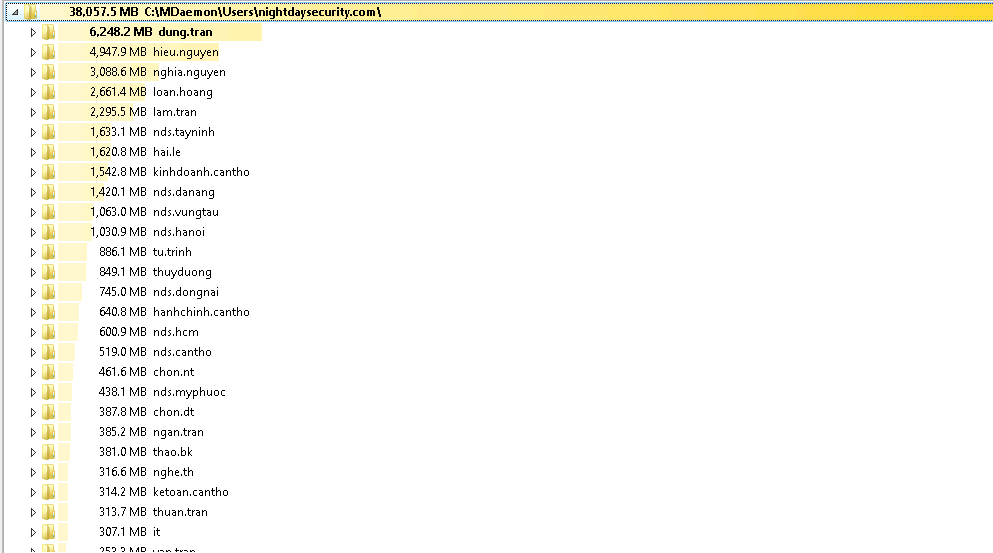Click the nds.dongnai folder icon
The image size is (993, 553).
[x=49, y=291]
